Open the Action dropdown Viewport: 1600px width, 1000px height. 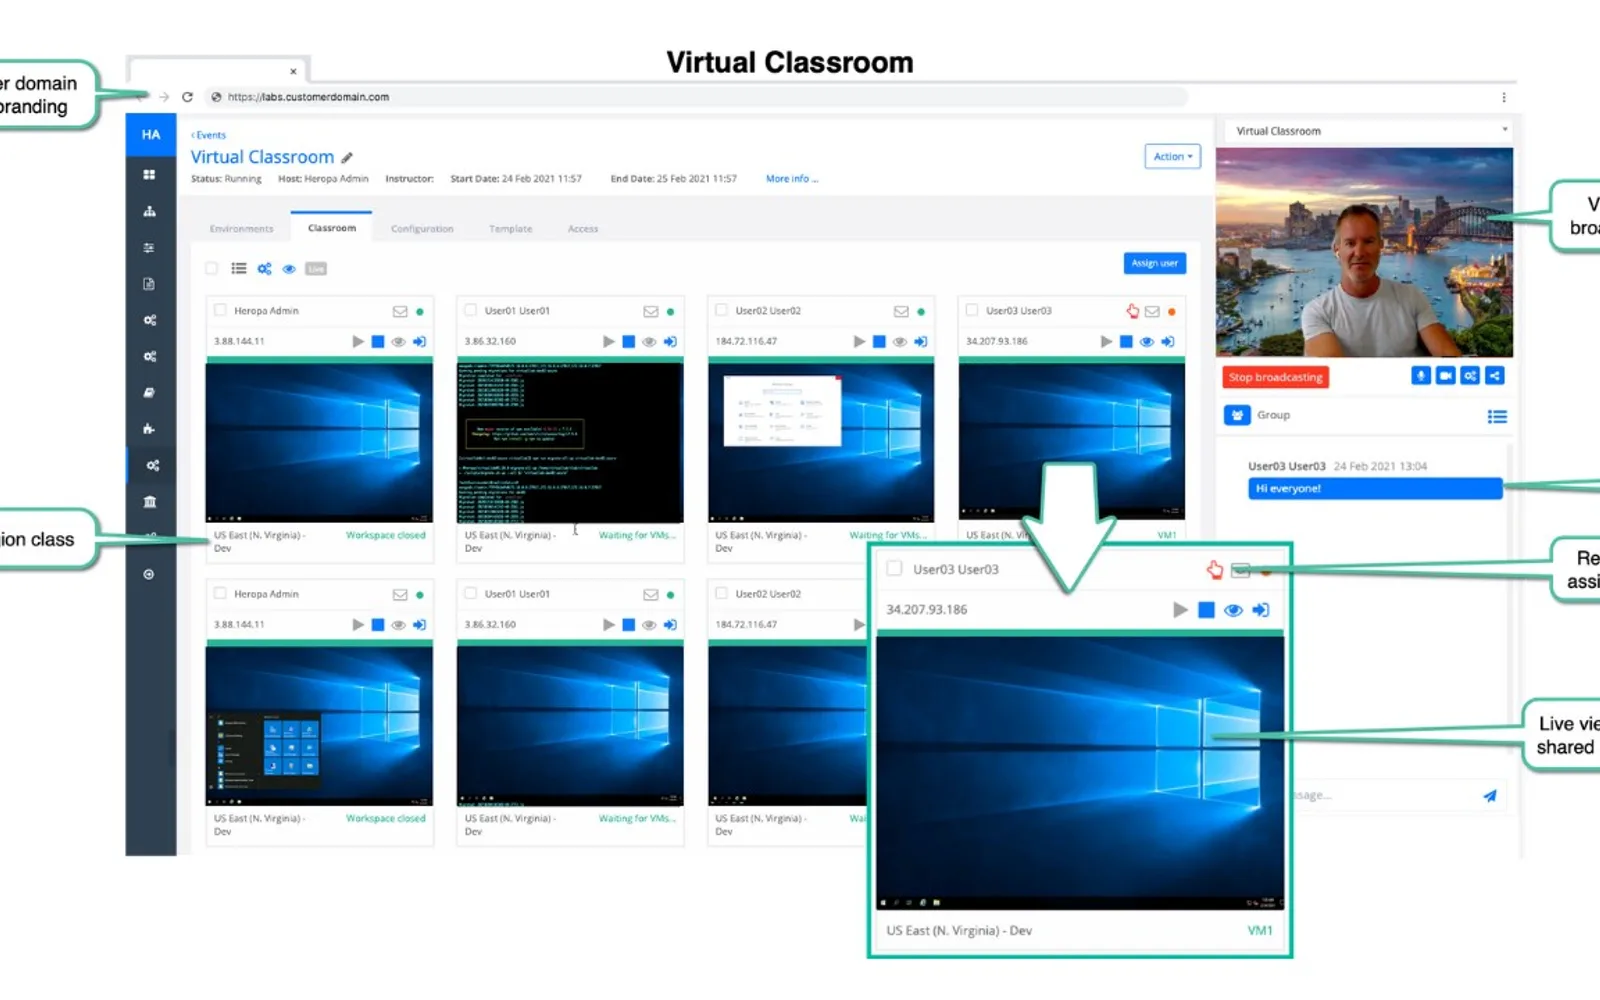pyautogui.click(x=1172, y=157)
